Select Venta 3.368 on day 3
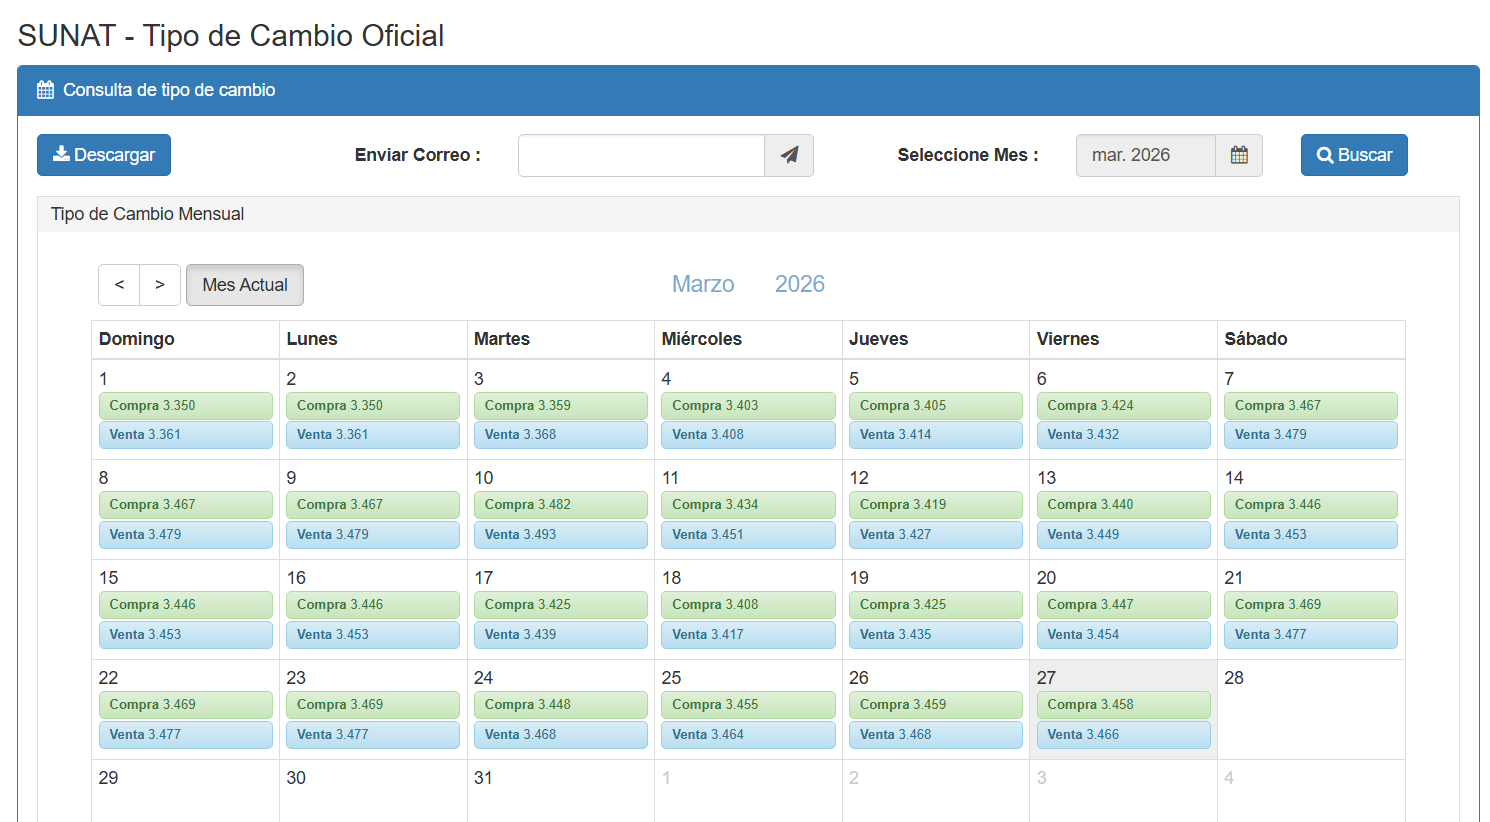Screen dimensions: 1490x822 pyautogui.click(x=560, y=435)
